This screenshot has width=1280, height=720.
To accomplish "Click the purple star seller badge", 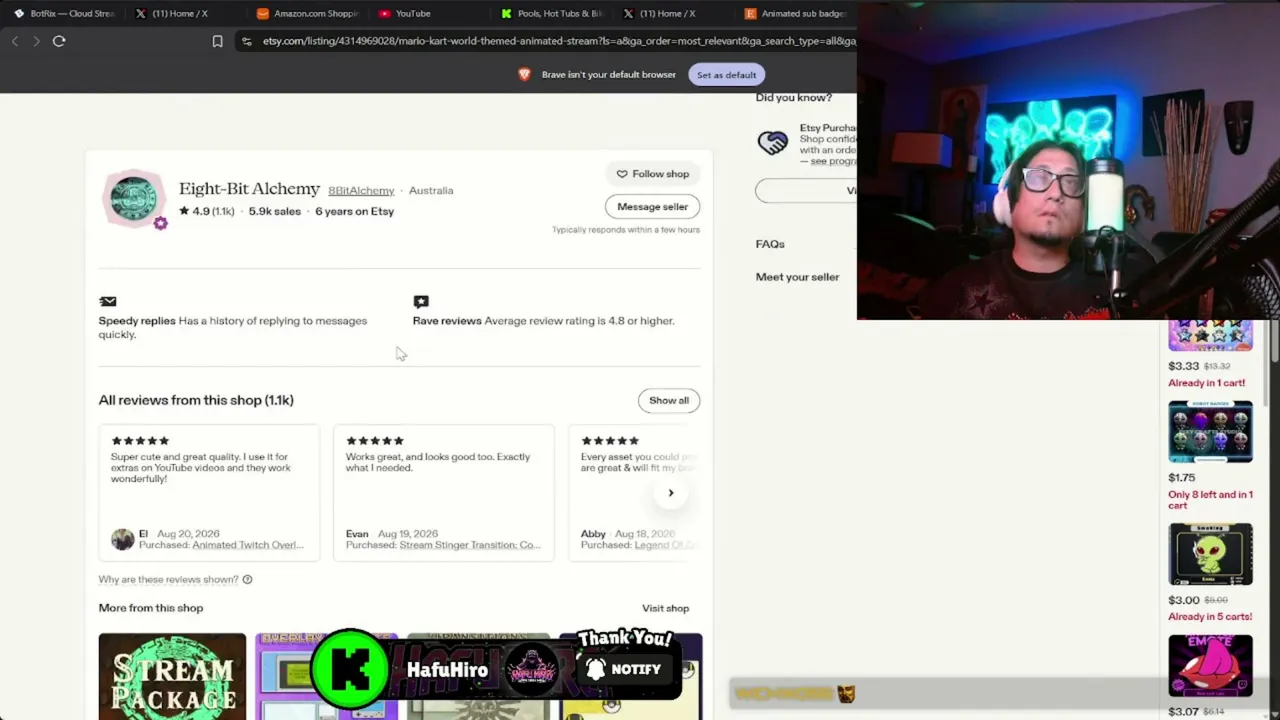I will pyautogui.click(x=160, y=223).
